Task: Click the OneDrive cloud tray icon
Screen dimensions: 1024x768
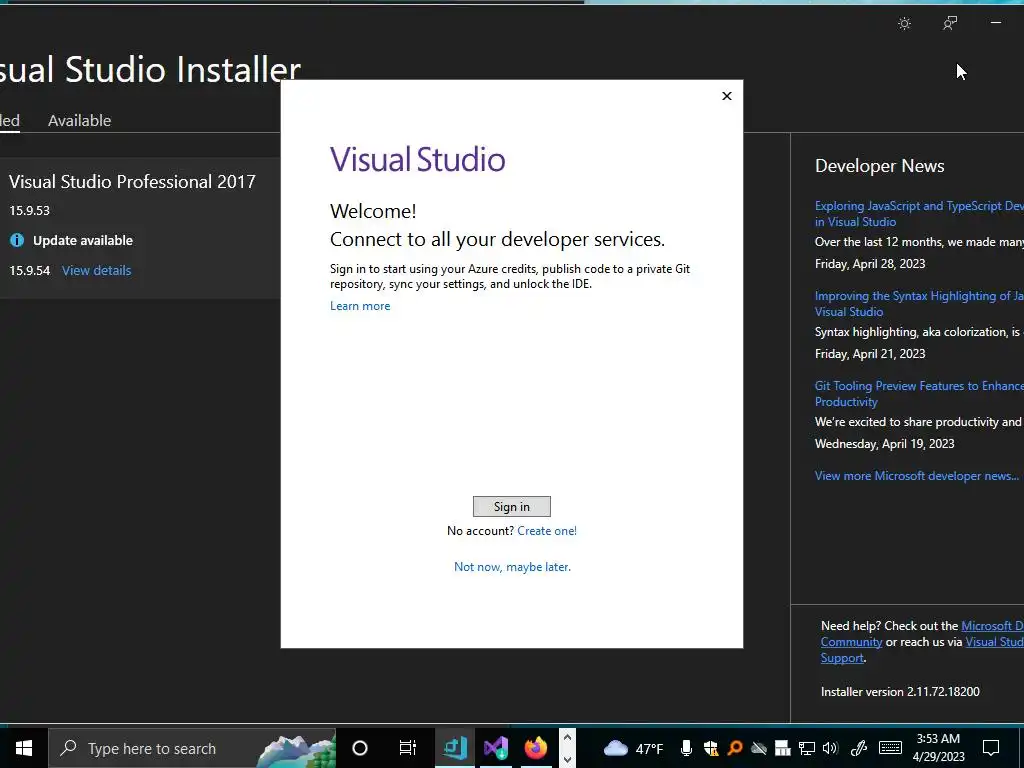Action: (758, 748)
